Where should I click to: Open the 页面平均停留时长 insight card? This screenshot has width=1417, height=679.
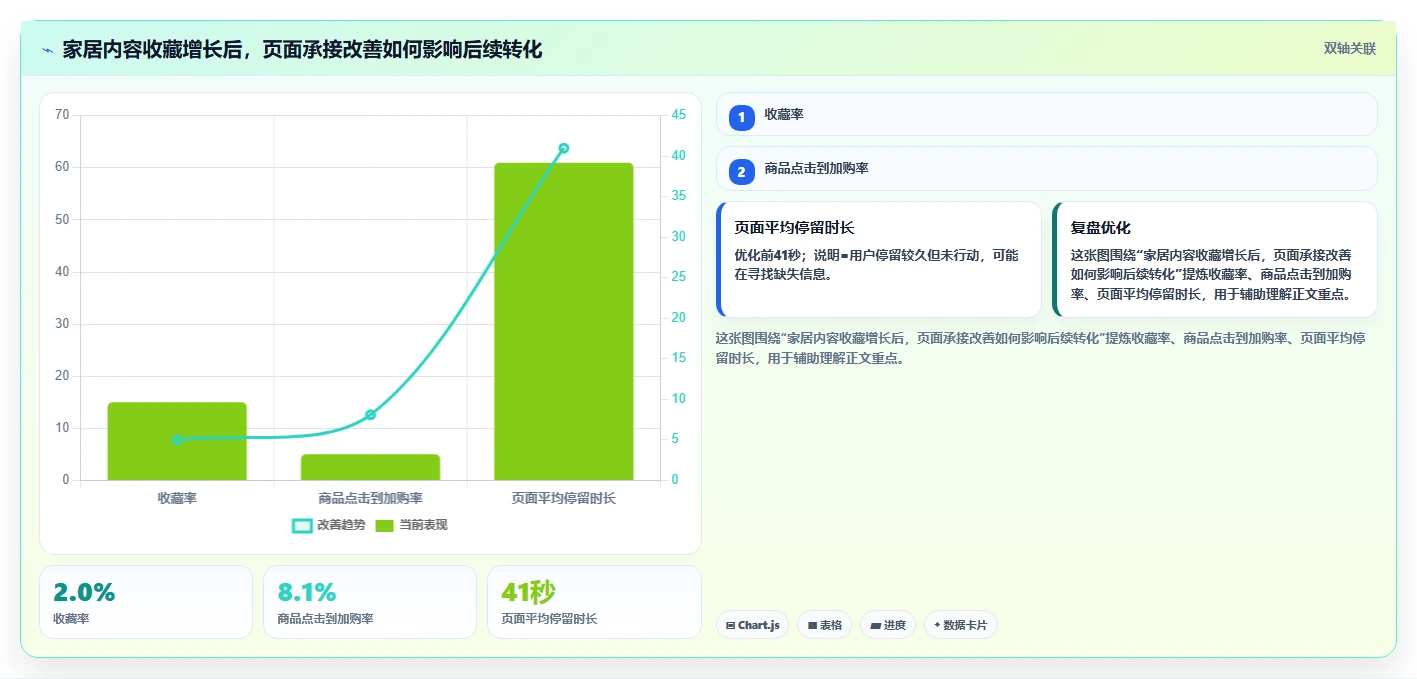[879, 259]
